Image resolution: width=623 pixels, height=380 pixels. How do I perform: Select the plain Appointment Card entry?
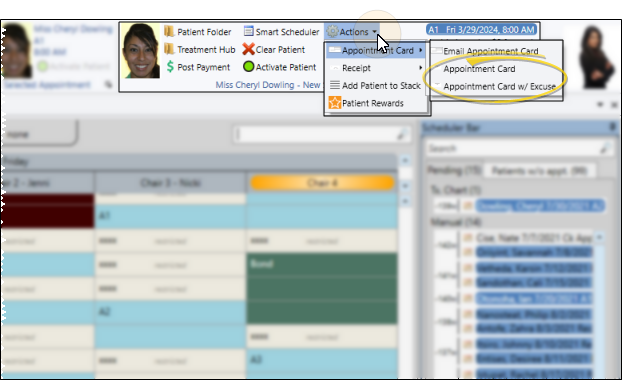479,69
